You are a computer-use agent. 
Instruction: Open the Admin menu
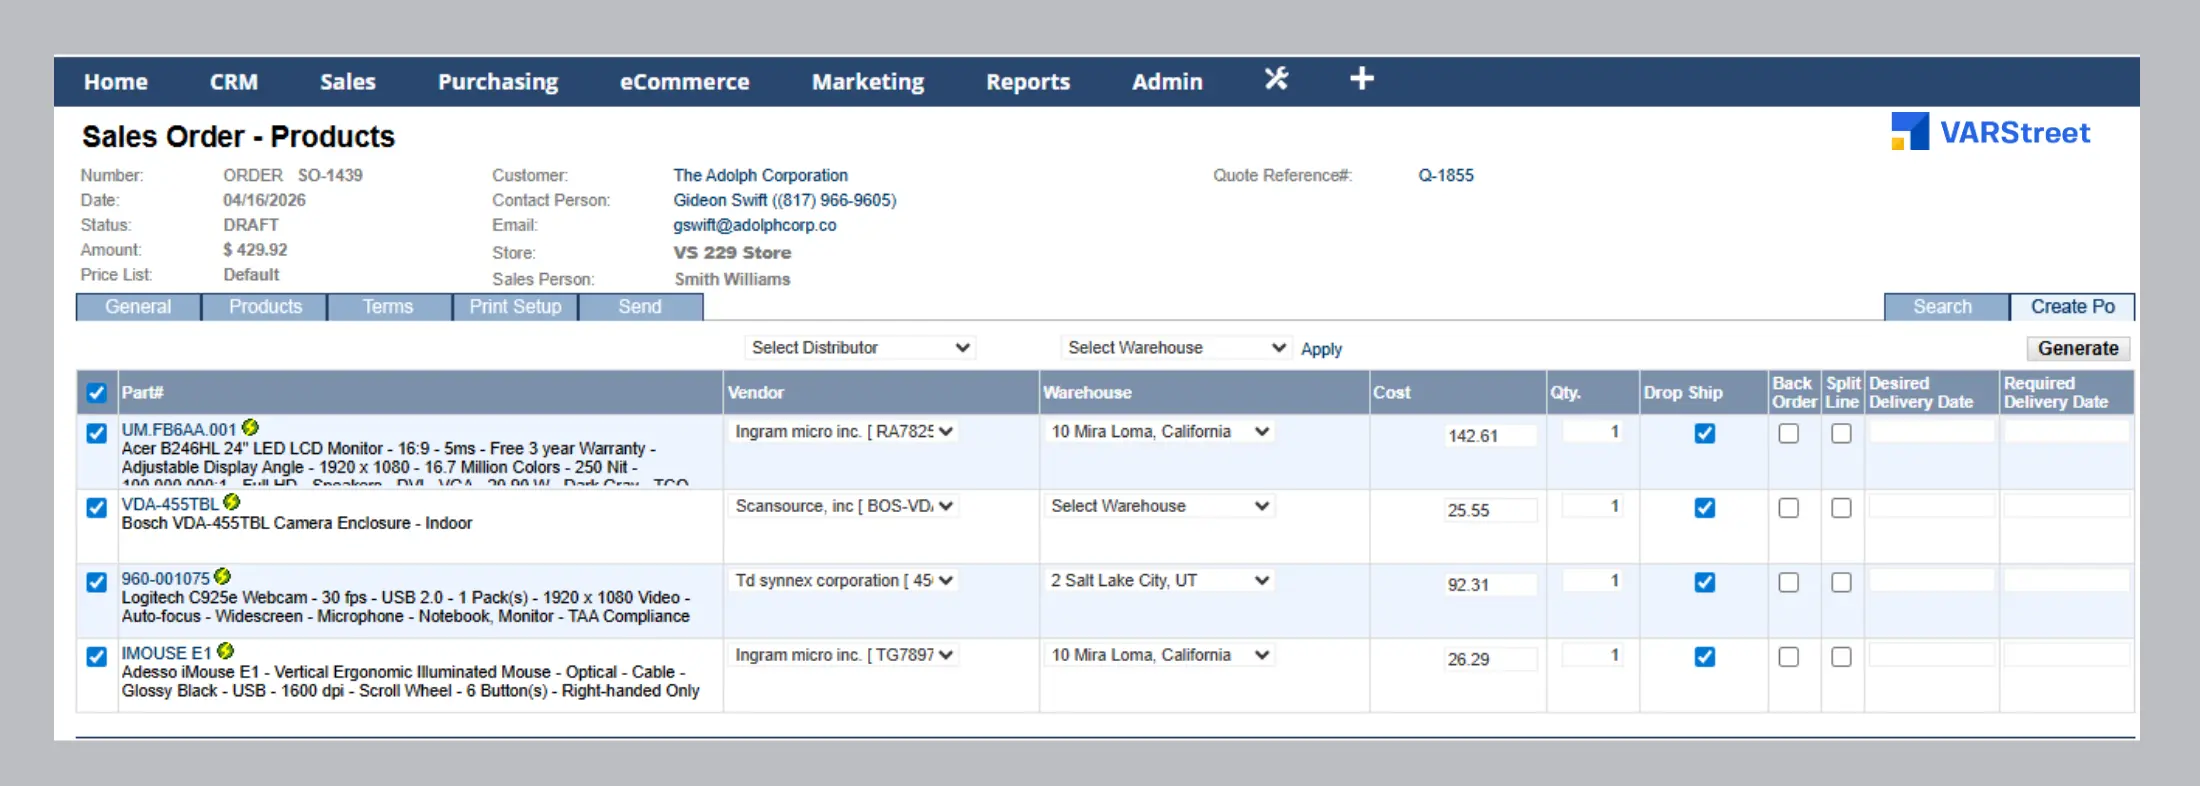click(x=1167, y=82)
